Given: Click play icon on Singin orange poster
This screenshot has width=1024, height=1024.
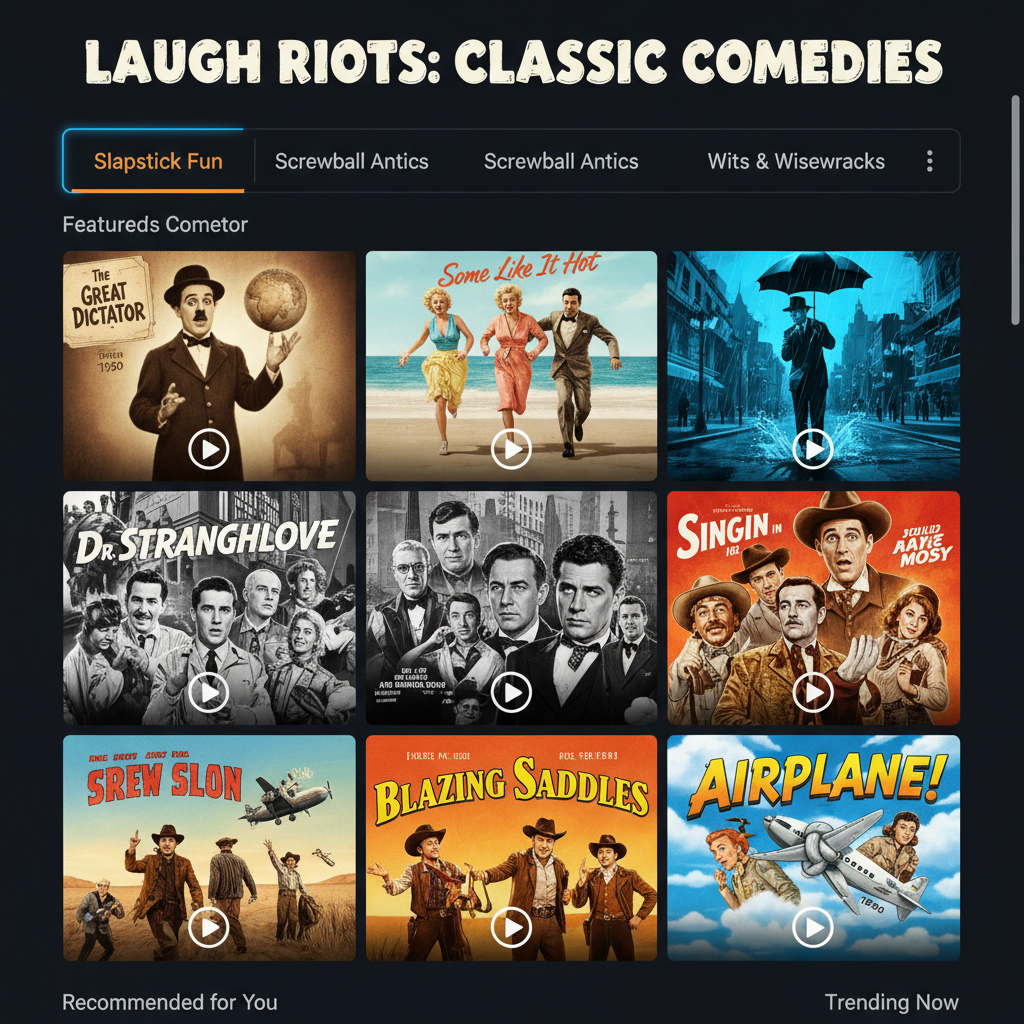Looking at the screenshot, I should tap(812, 692).
